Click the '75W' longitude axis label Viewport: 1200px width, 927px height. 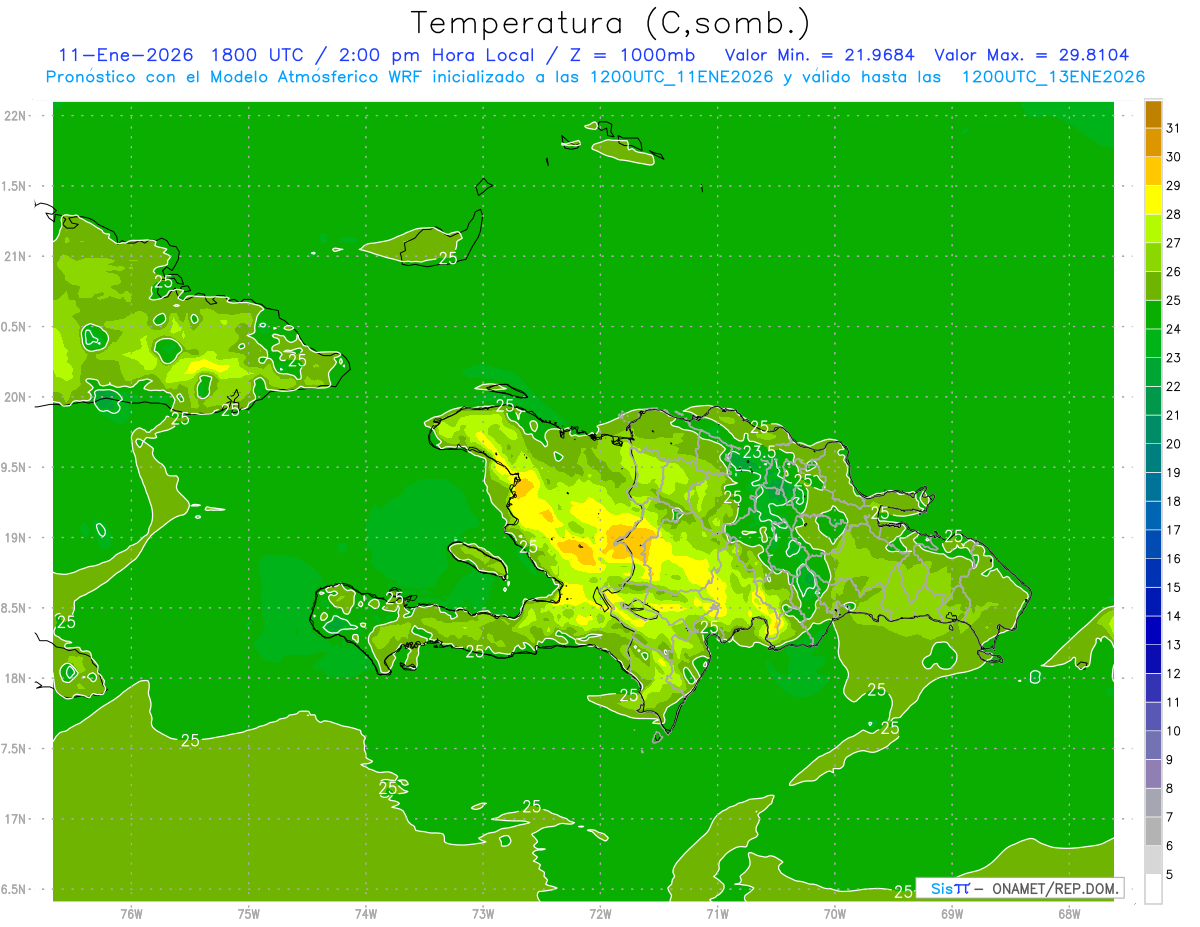pos(249,914)
